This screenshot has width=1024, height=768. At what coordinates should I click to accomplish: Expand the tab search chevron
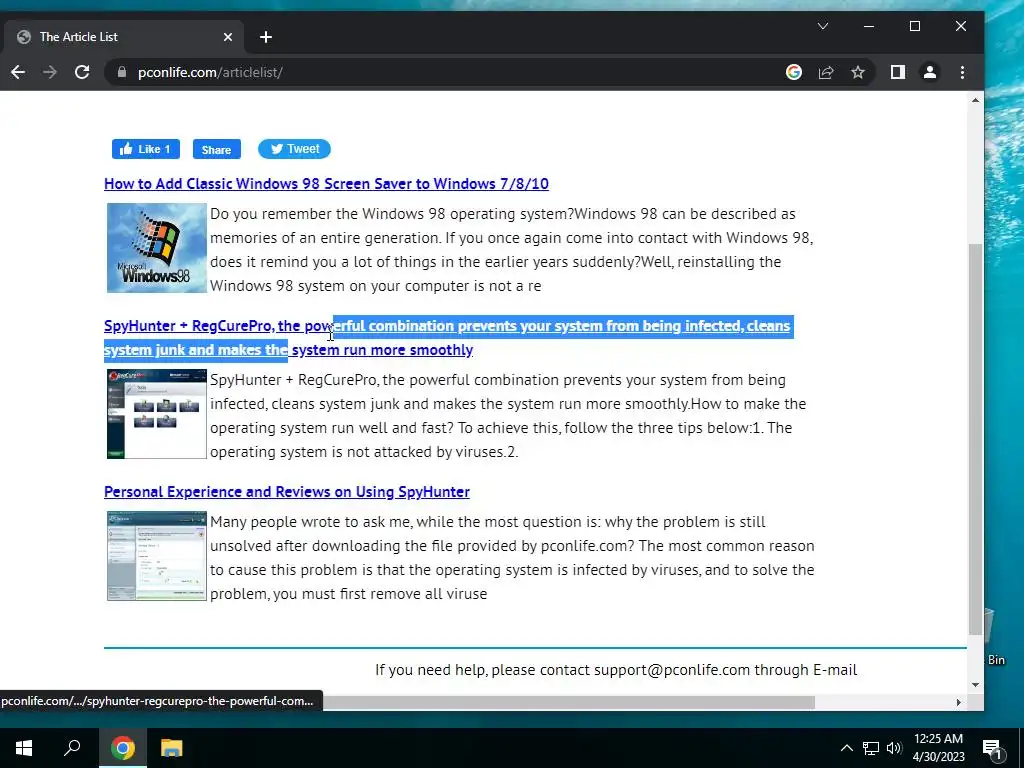(823, 26)
